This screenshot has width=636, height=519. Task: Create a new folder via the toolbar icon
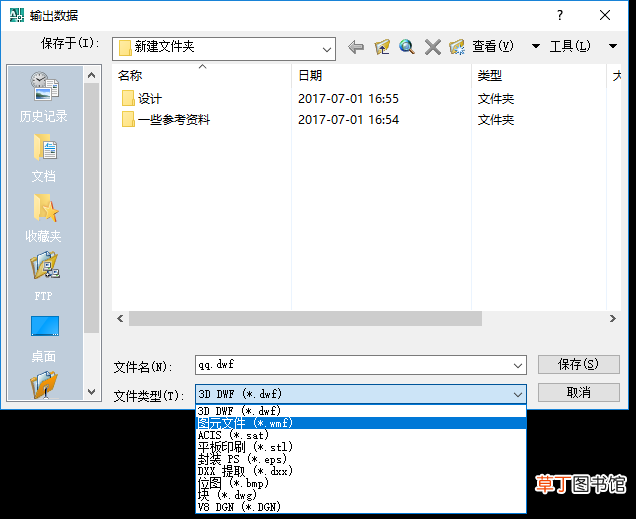[x=457, y=47]
